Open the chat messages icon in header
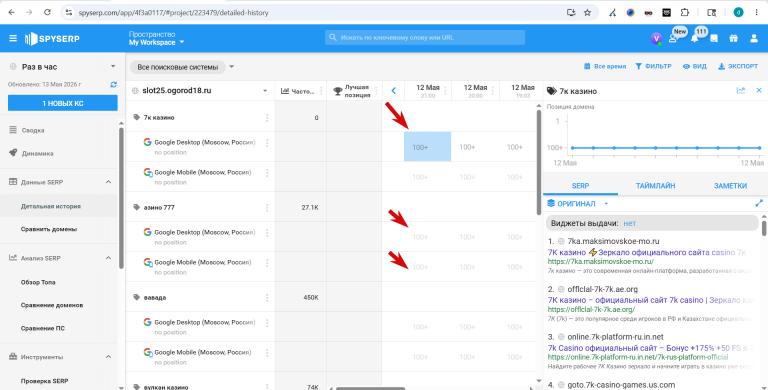The width and height of the screenshot is (768, 390). point(714,38)
